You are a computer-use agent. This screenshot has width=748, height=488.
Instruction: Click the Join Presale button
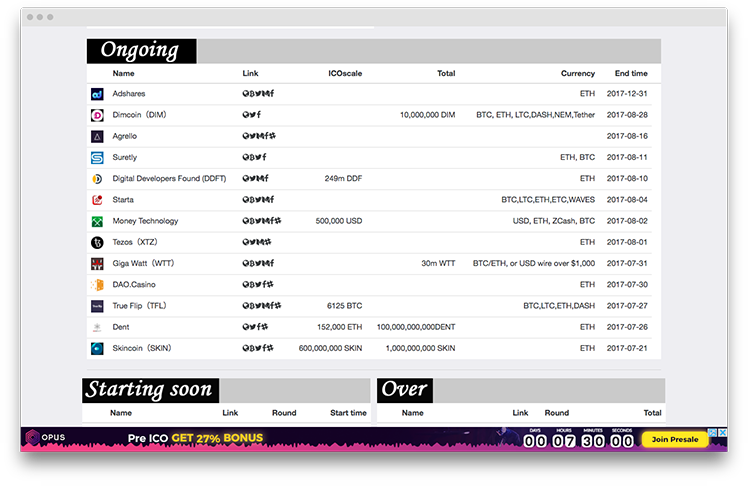tap(675, 439)
